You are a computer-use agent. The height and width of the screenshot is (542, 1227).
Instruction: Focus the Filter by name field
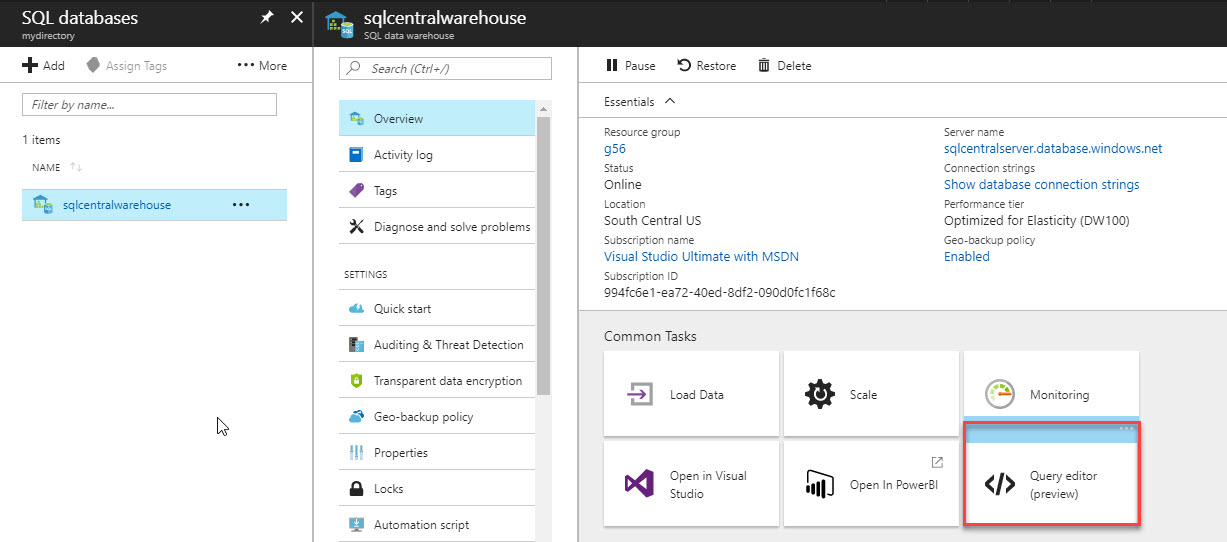pos(149,104)
